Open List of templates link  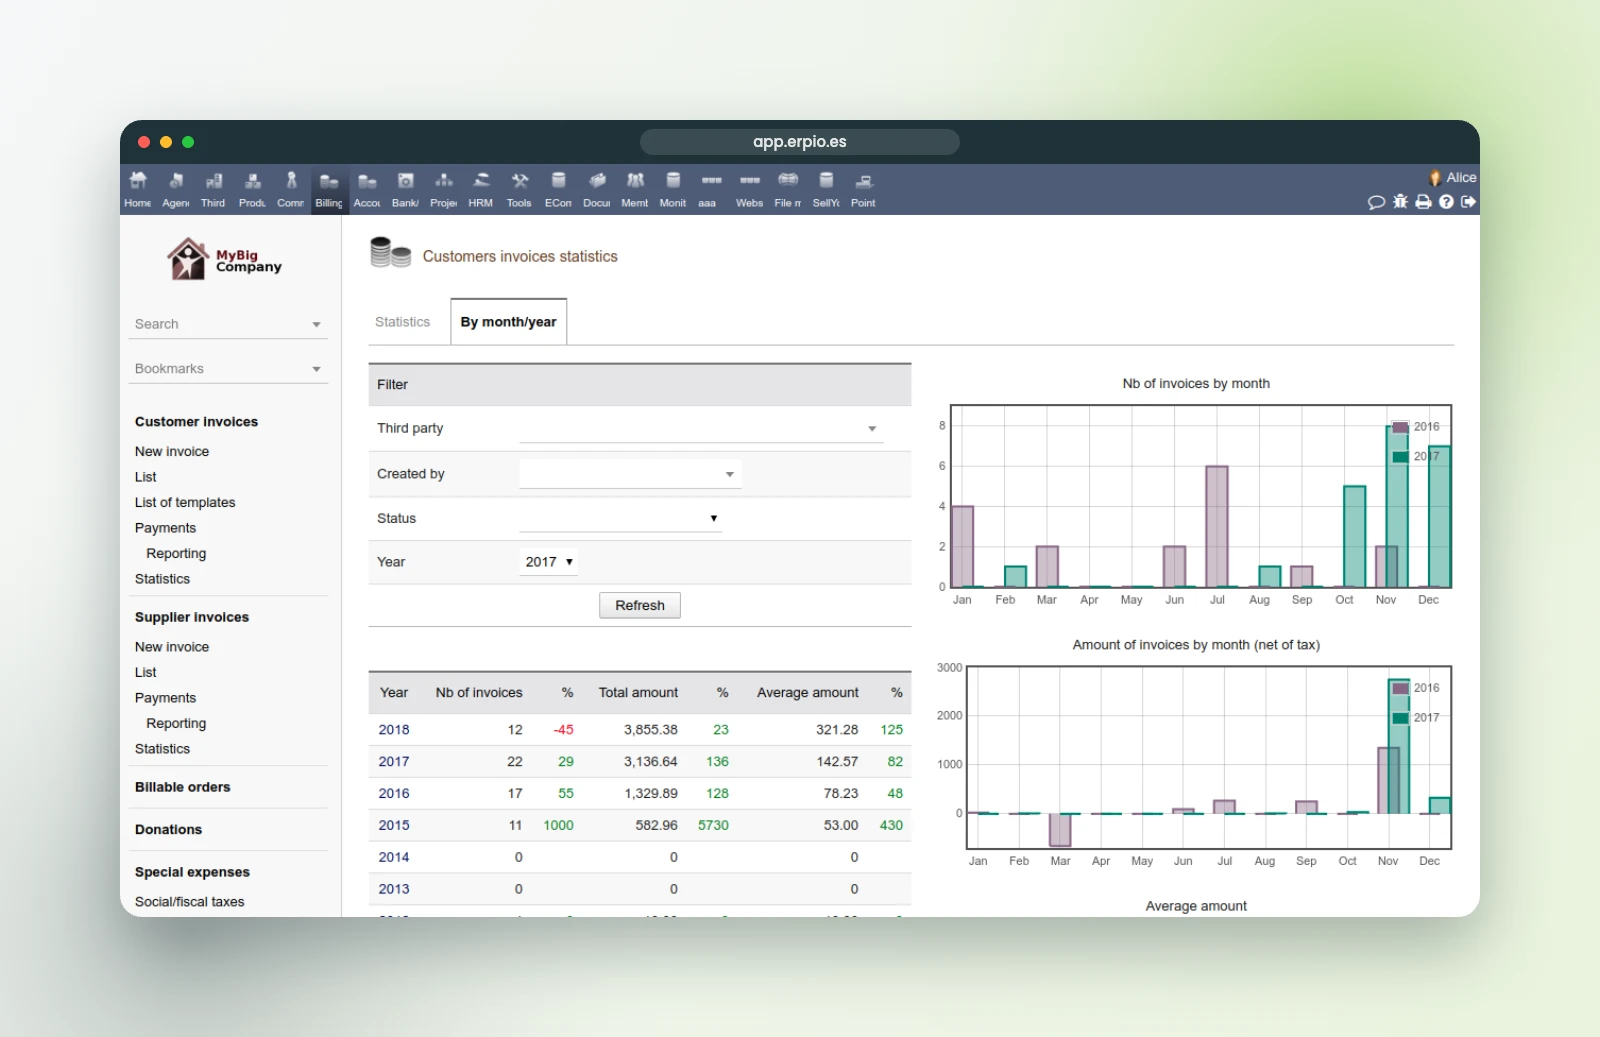tap(185, 503)
